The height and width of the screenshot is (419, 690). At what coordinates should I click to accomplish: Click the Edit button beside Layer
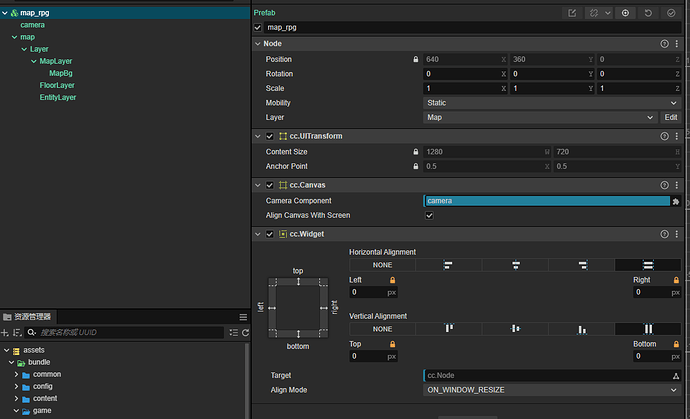[x=670, y=117]
